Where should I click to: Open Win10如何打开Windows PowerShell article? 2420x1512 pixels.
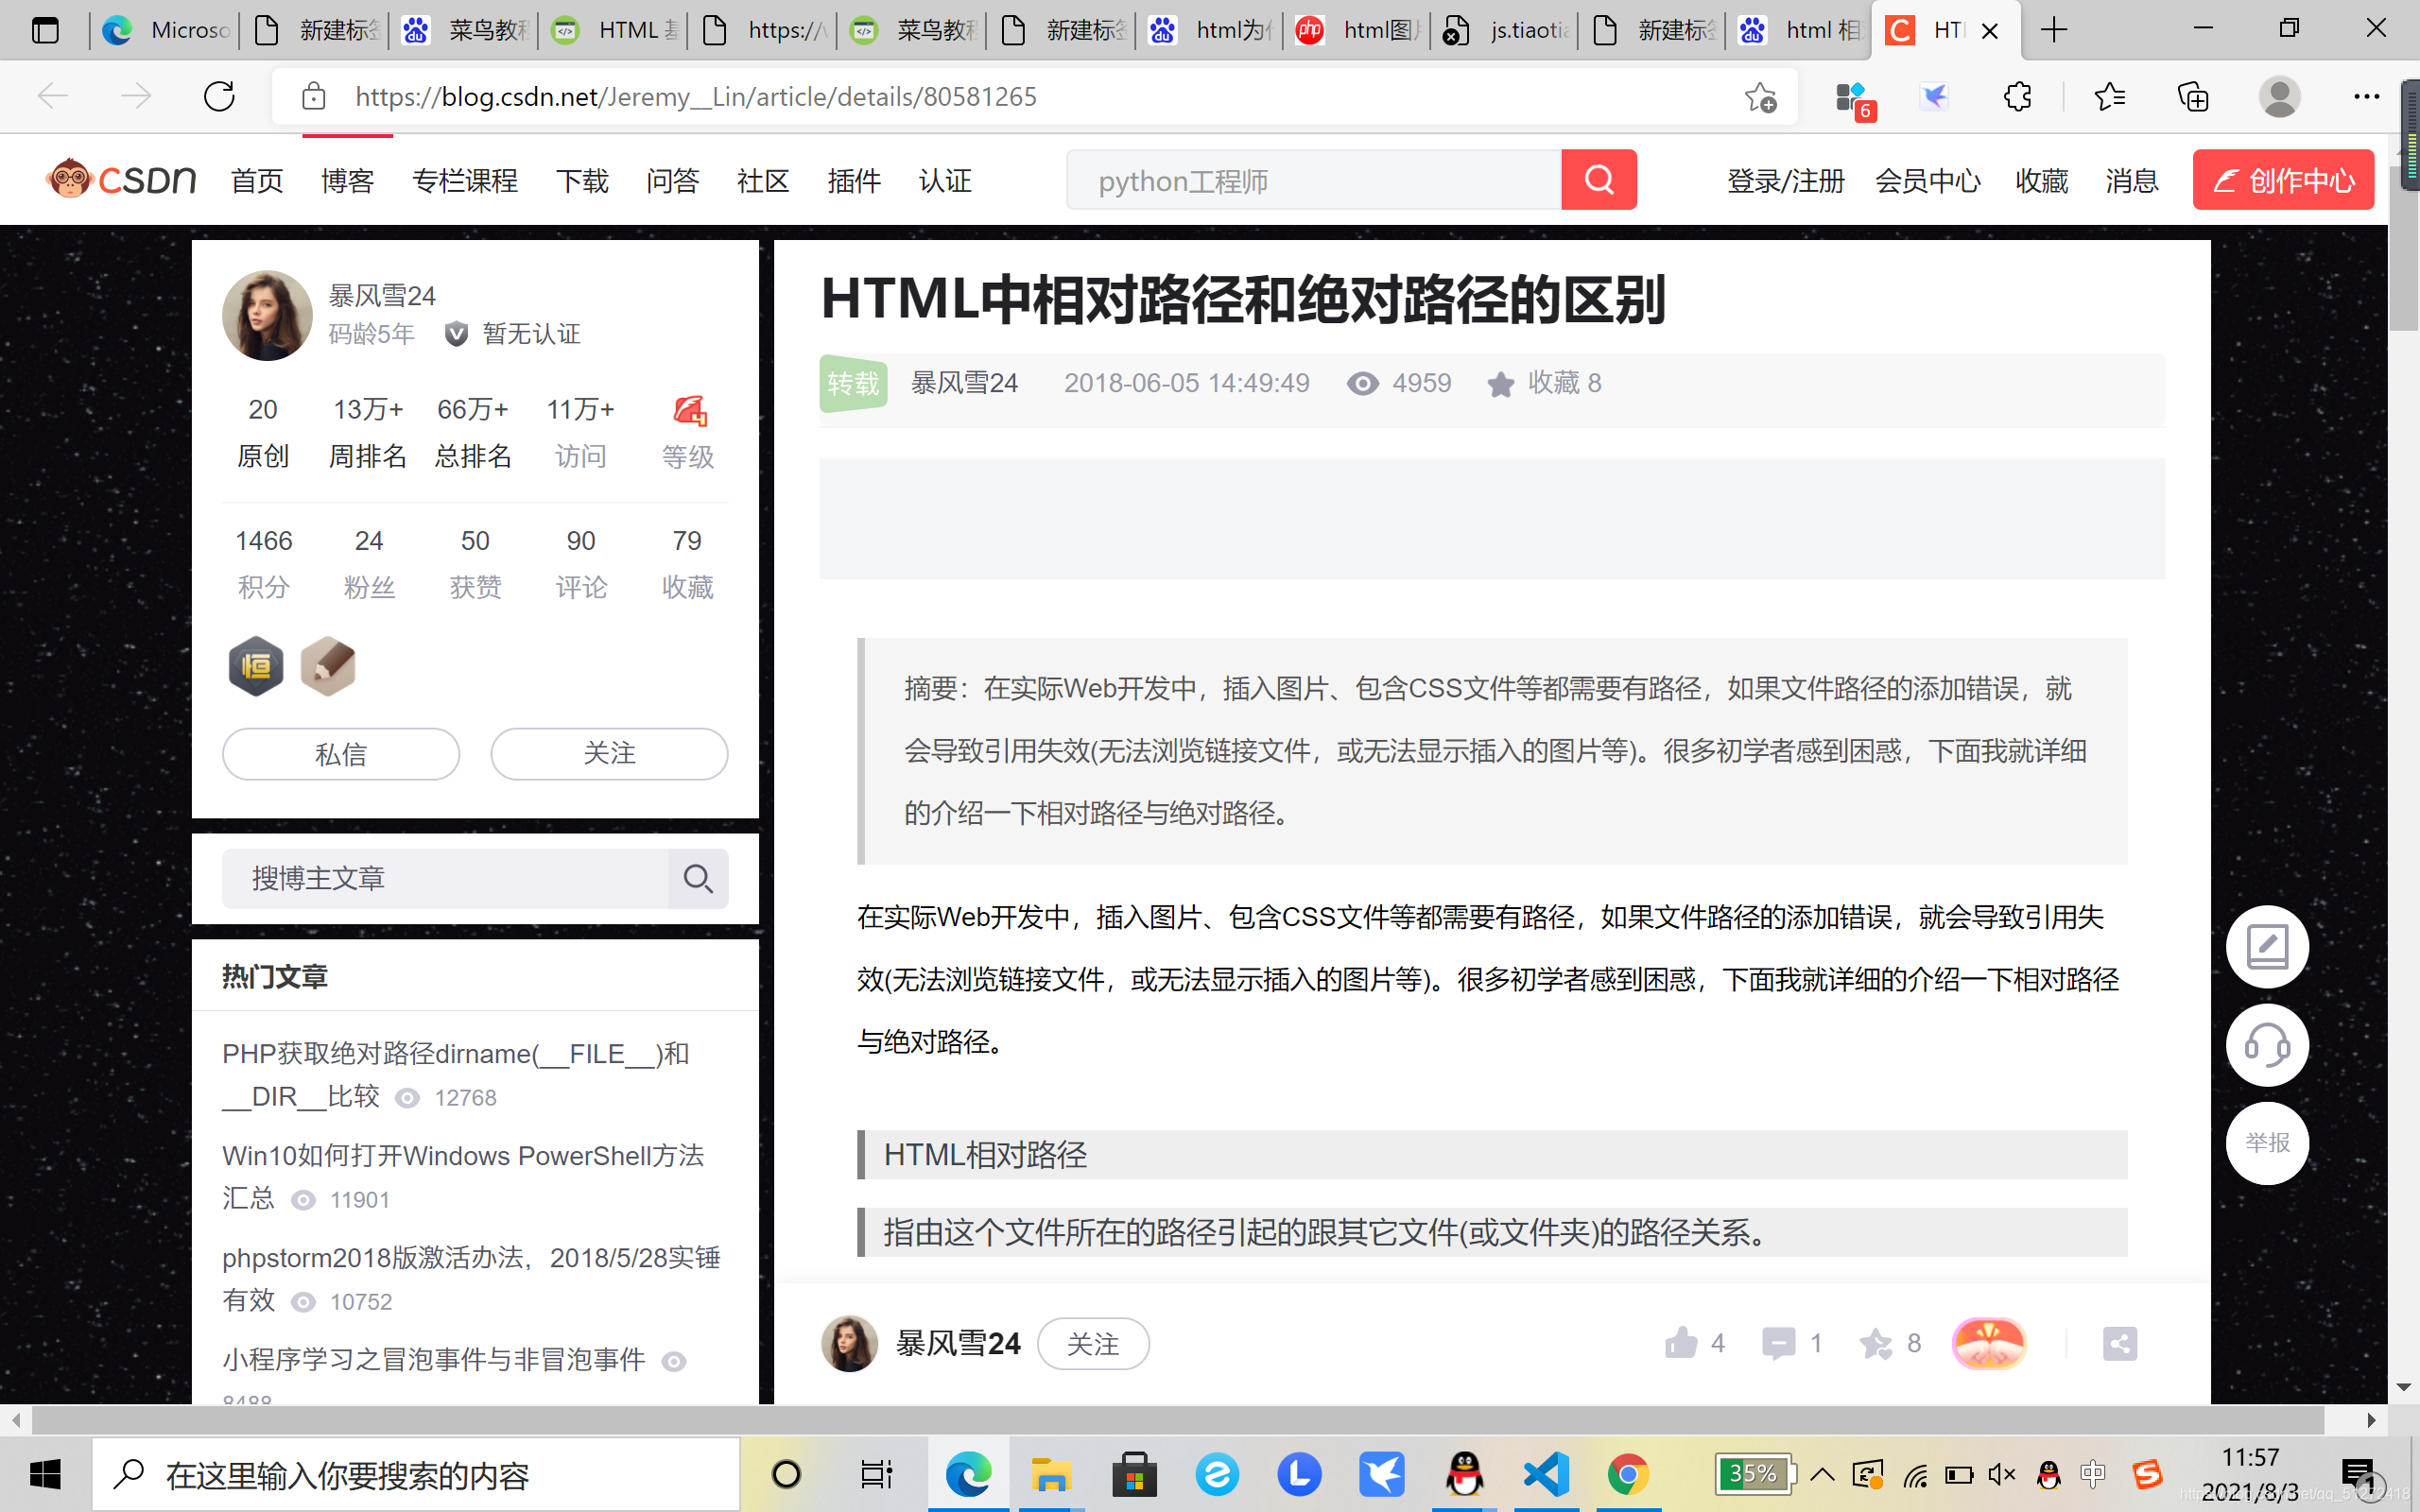click(463, 1177)
